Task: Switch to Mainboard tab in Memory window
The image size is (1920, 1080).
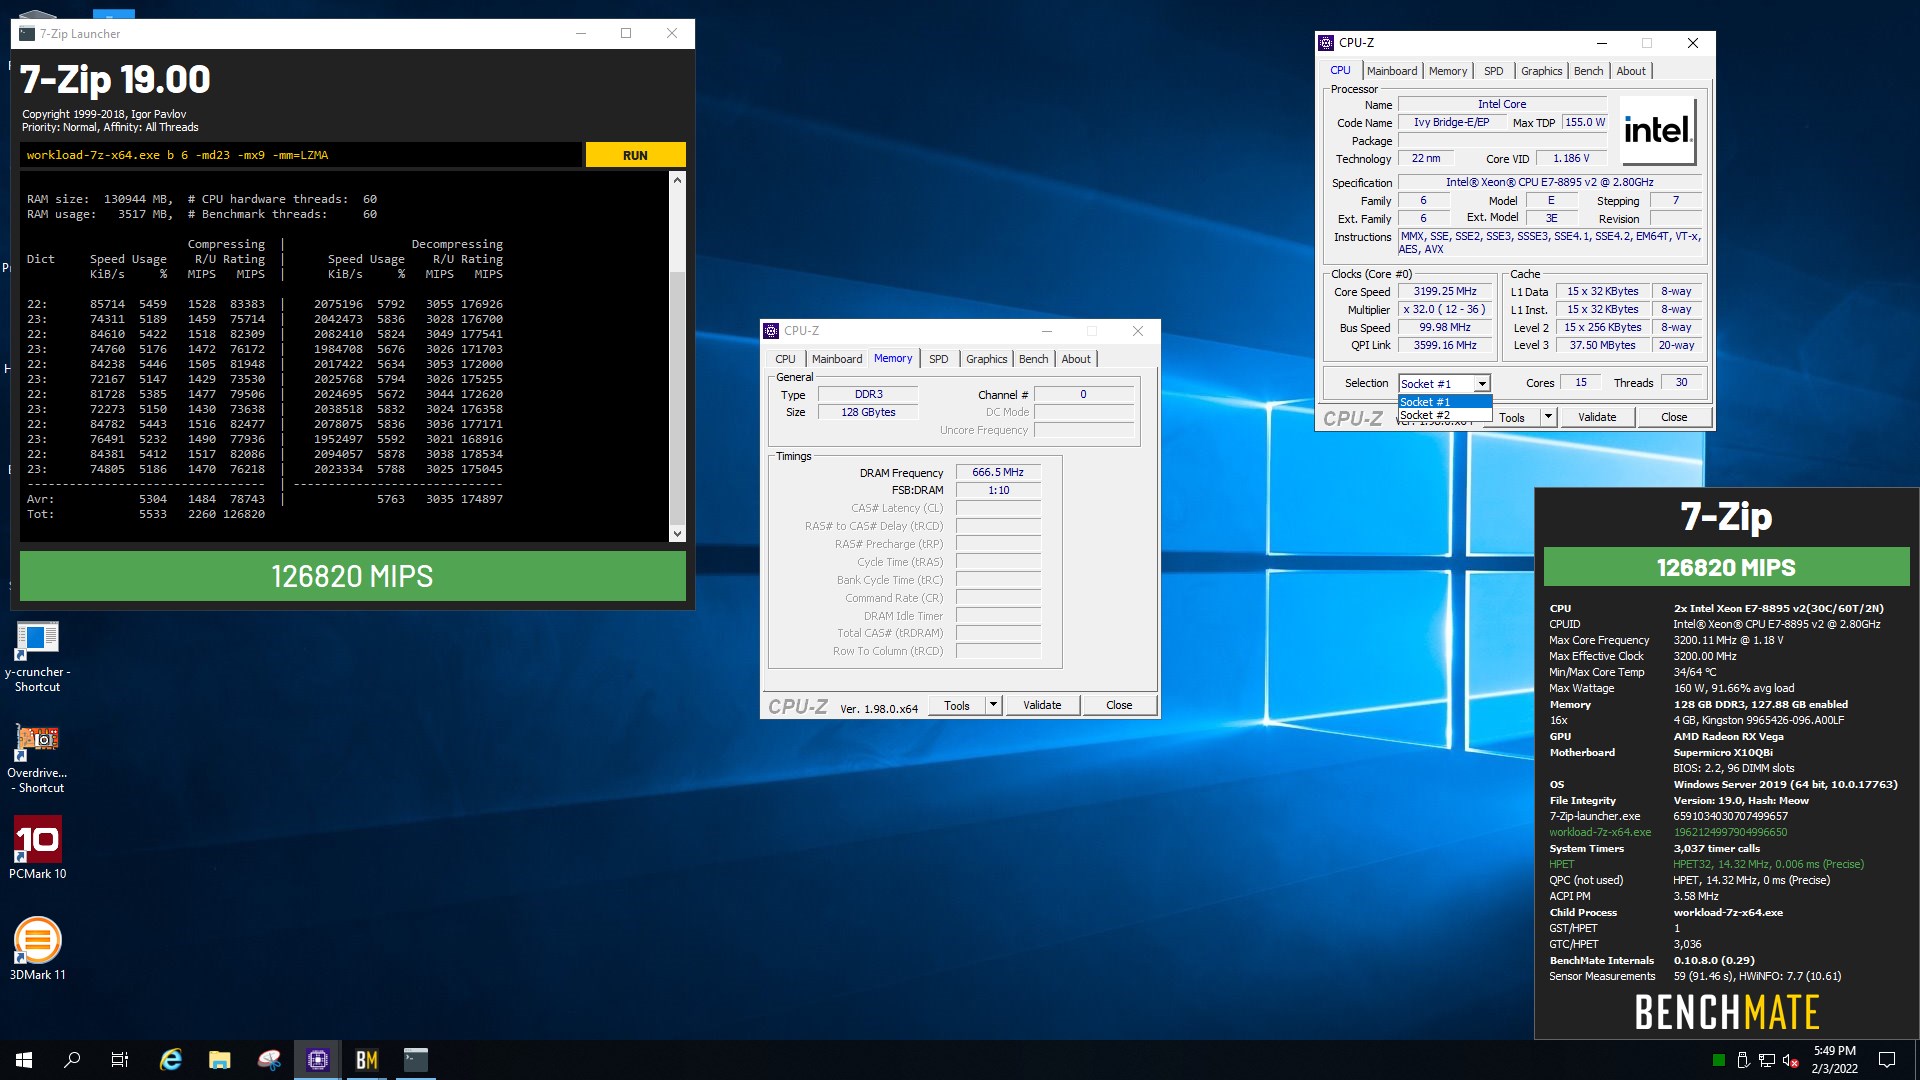Action: pyautogui.click(x=837, y=359)
